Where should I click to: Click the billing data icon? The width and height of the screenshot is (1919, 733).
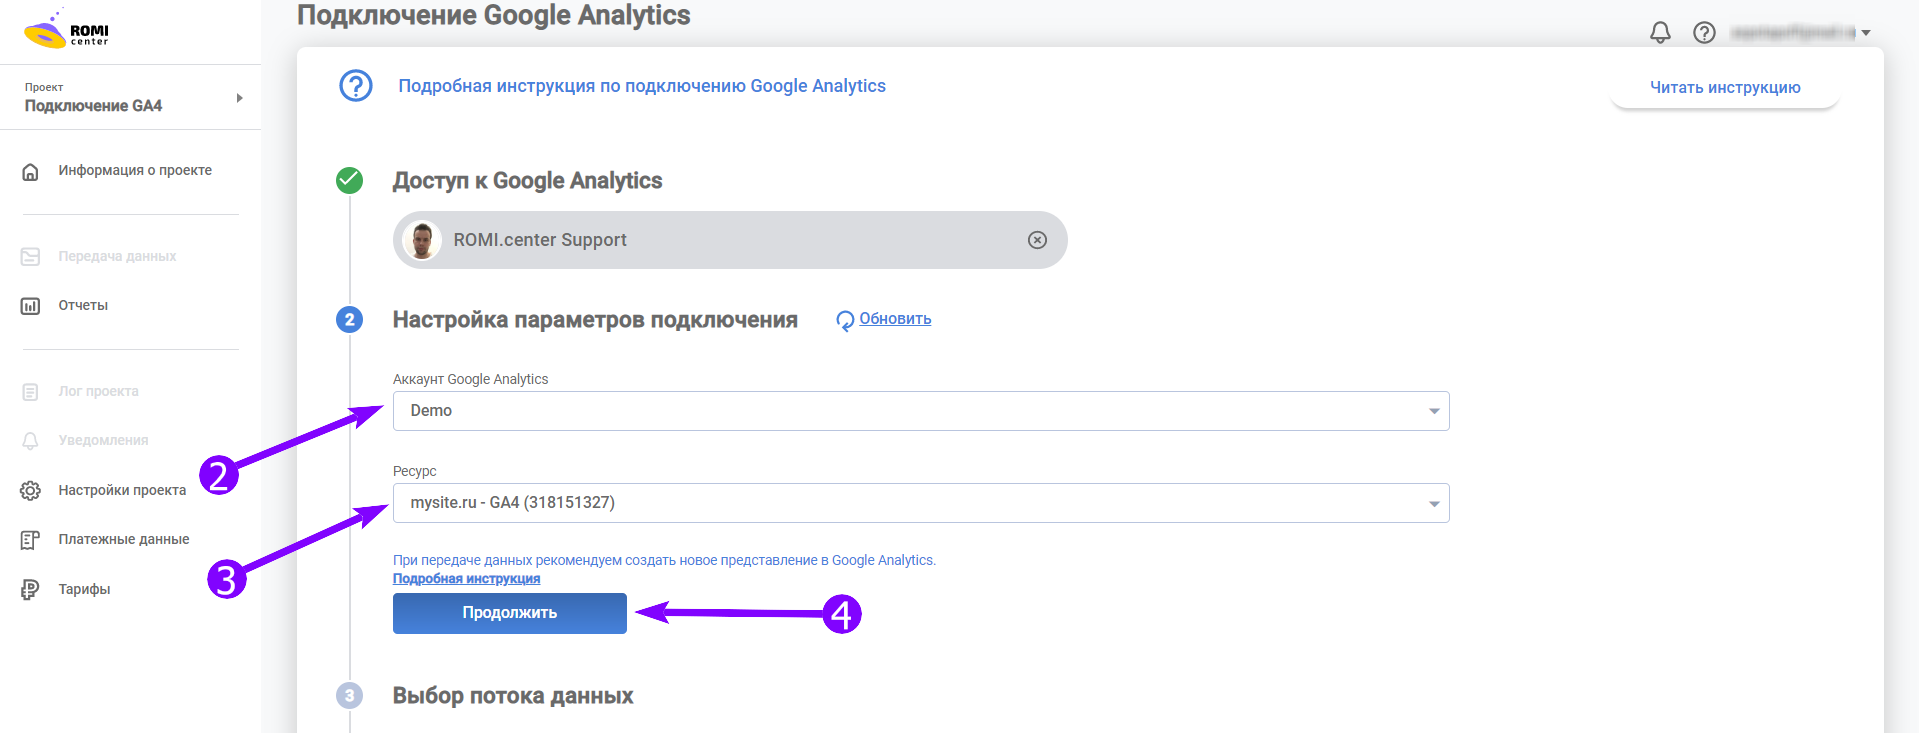[x=31, y=540]
